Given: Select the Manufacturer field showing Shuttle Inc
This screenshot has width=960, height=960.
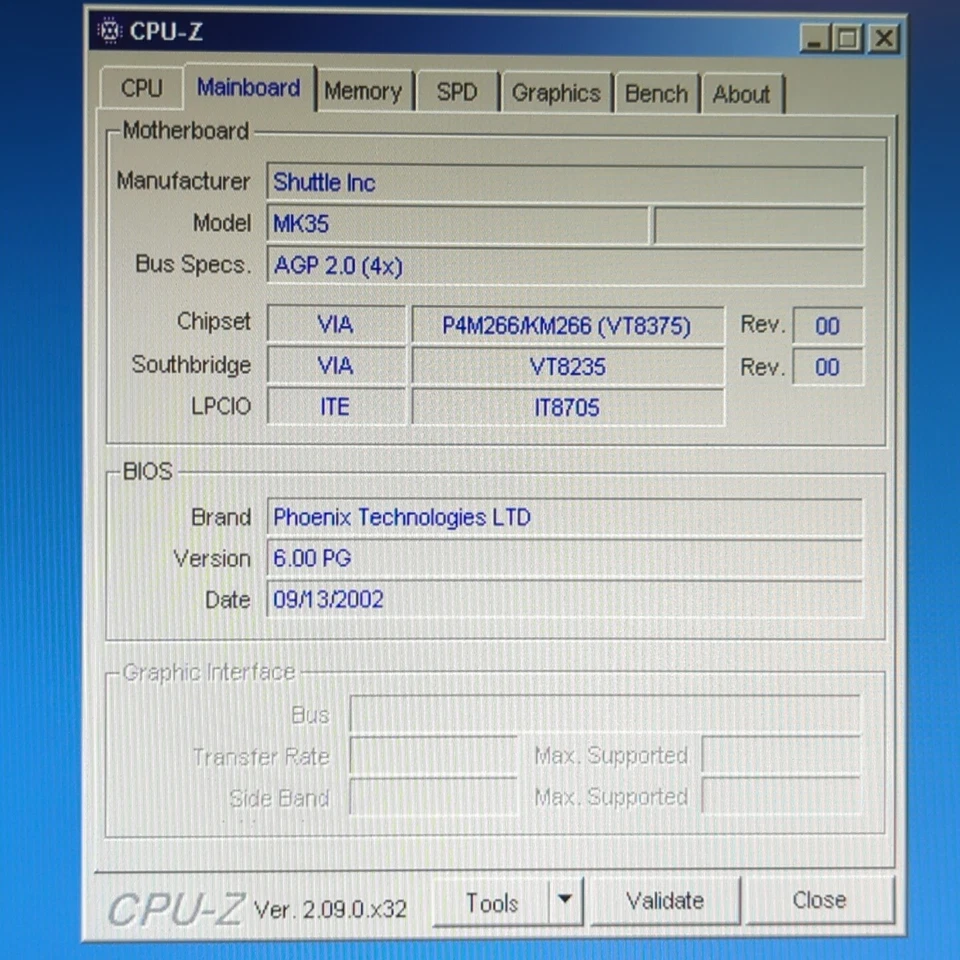Looking at the screenshot, I should click(565, 182).
